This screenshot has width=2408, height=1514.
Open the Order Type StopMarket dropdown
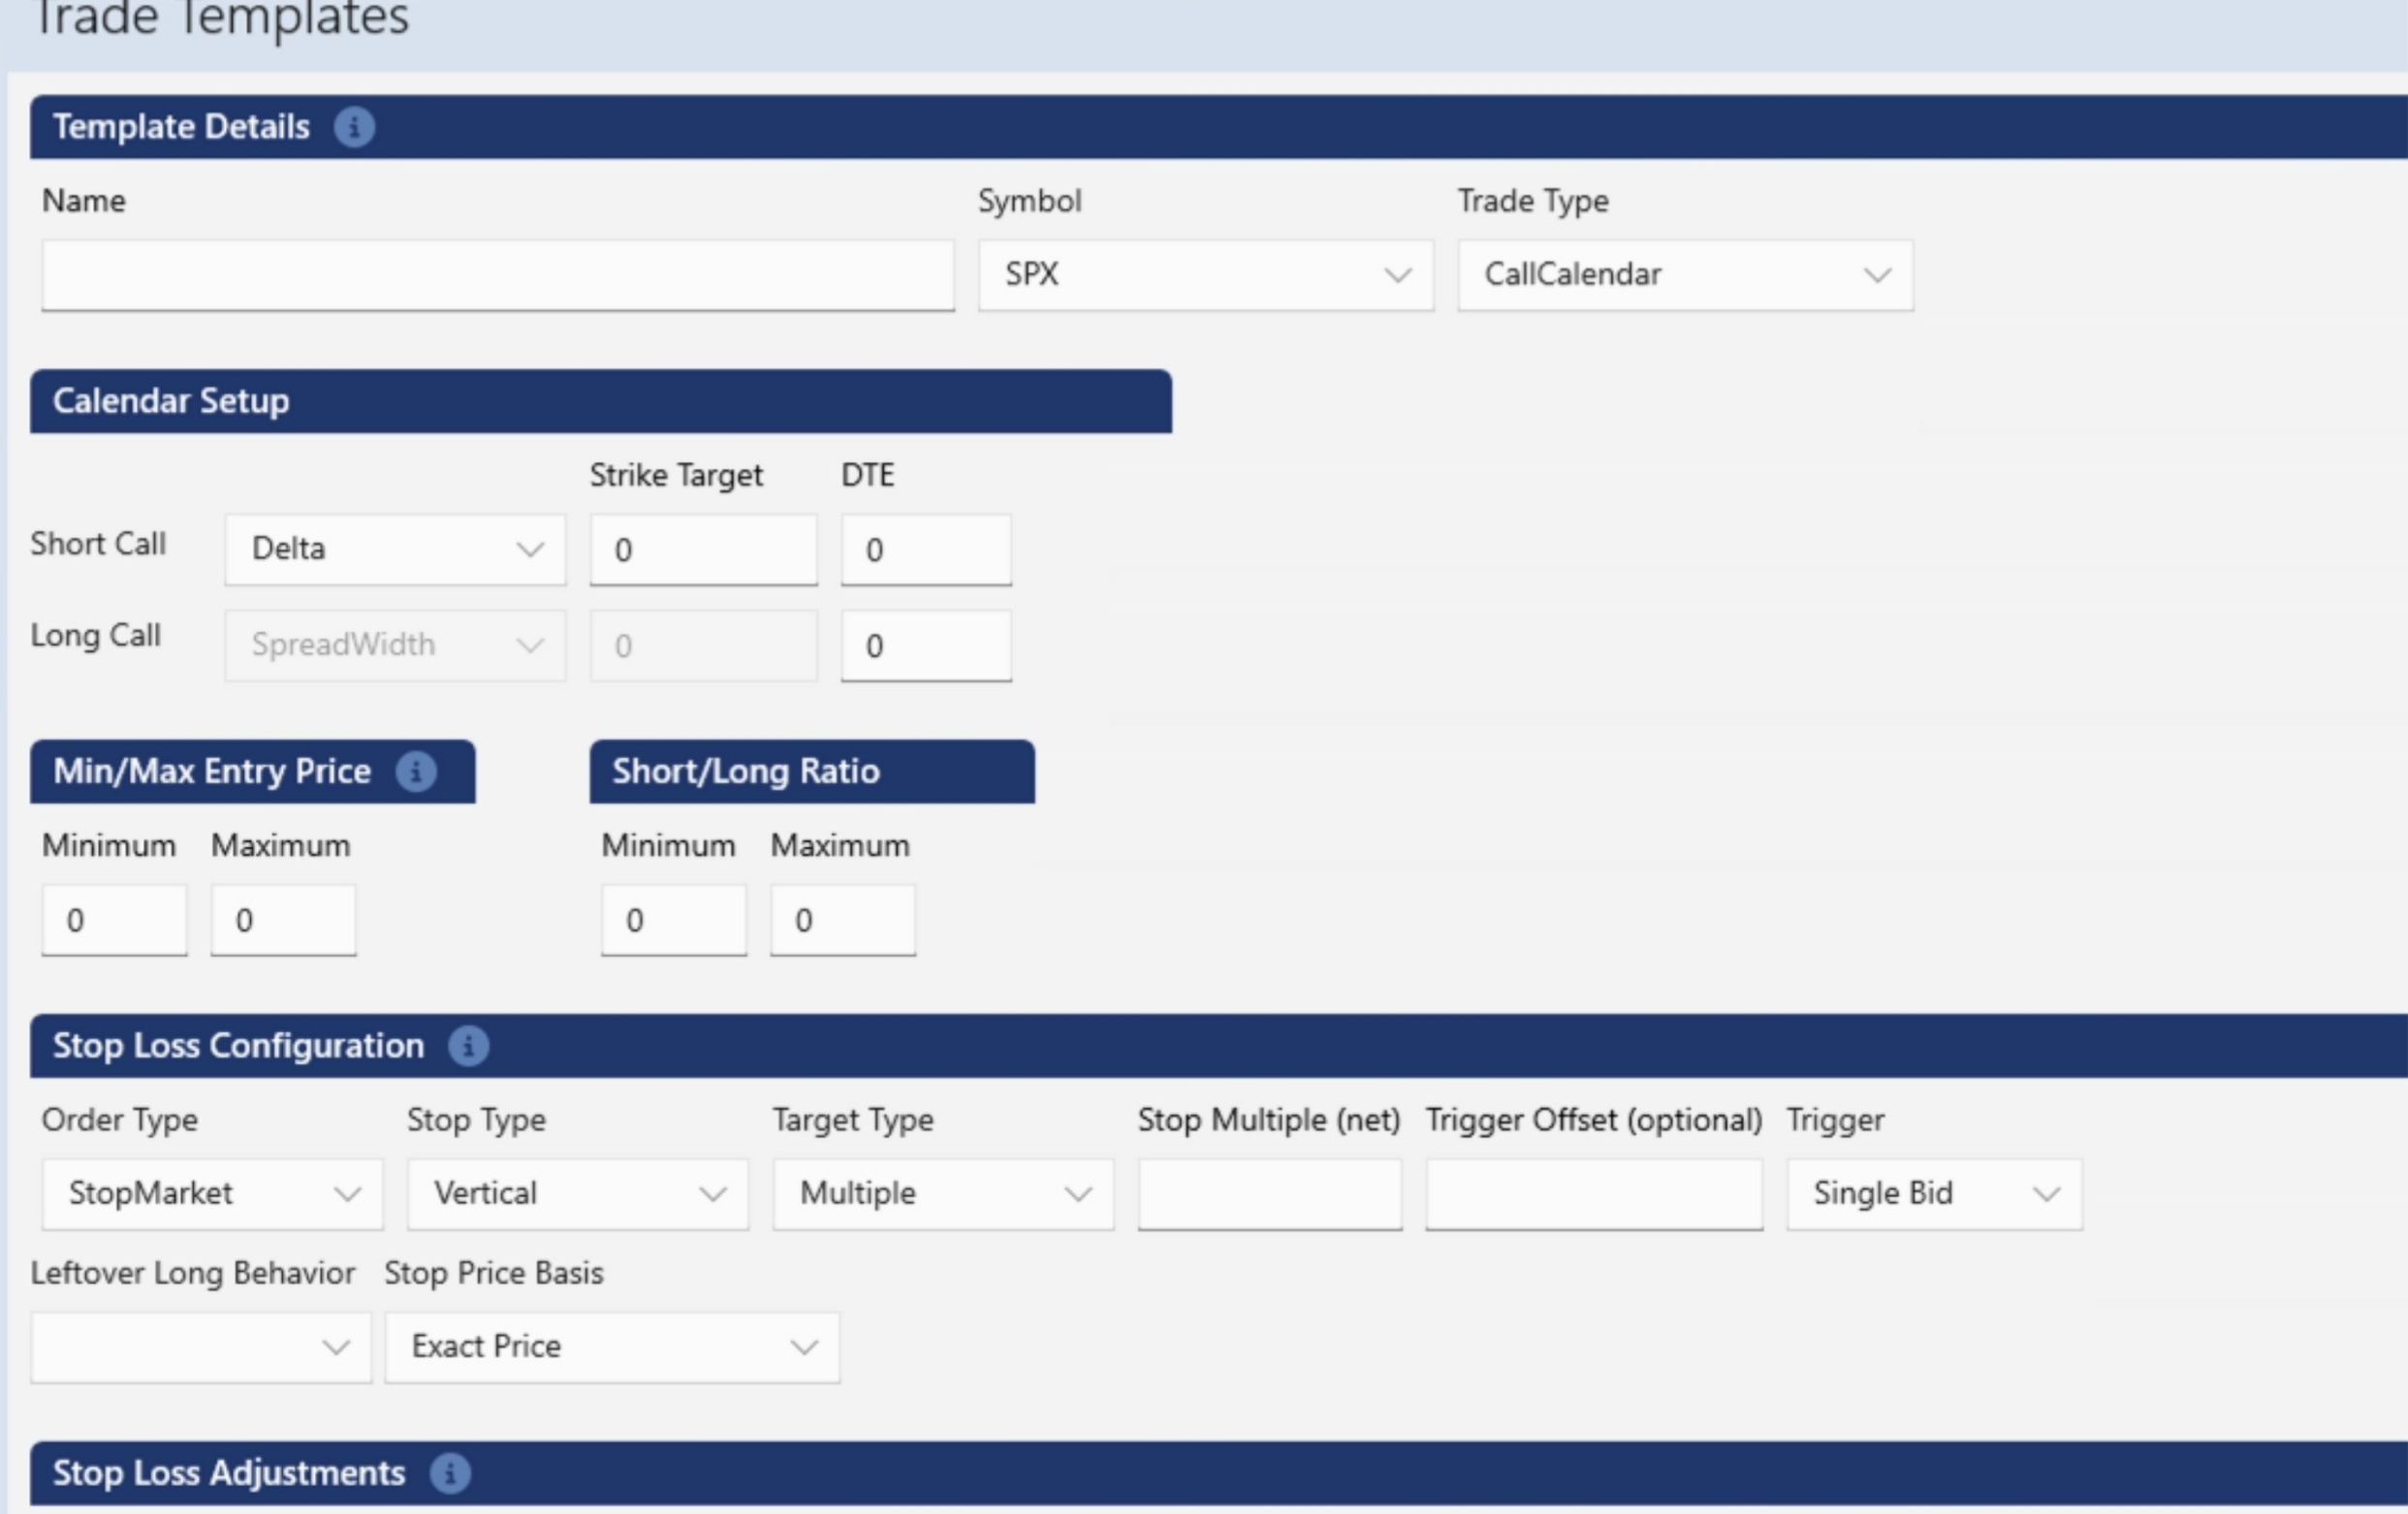tap(212, 1193)
